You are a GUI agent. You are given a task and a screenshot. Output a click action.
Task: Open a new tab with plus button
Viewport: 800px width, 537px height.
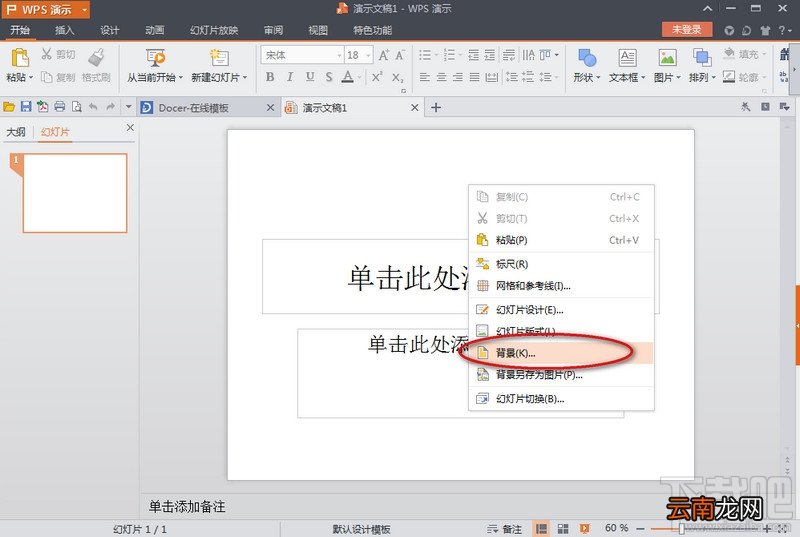pyautogui.click(x=436, y=108)
